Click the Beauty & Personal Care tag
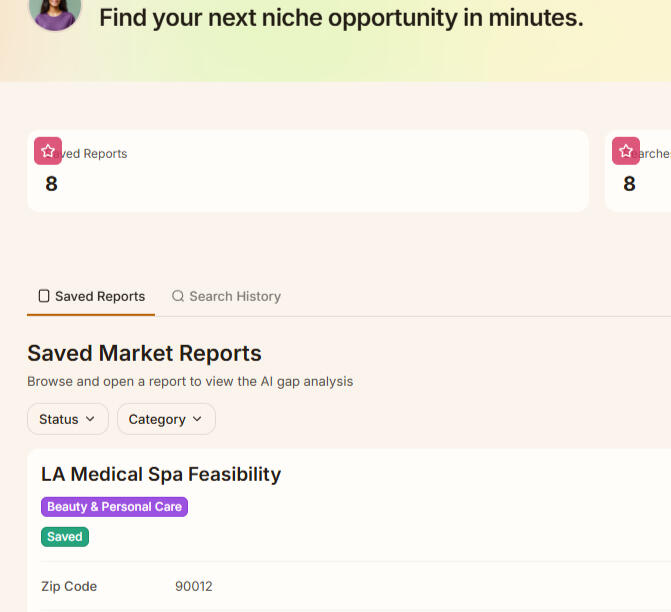Viewport: 671px width, 612px height. click(114, 507)
